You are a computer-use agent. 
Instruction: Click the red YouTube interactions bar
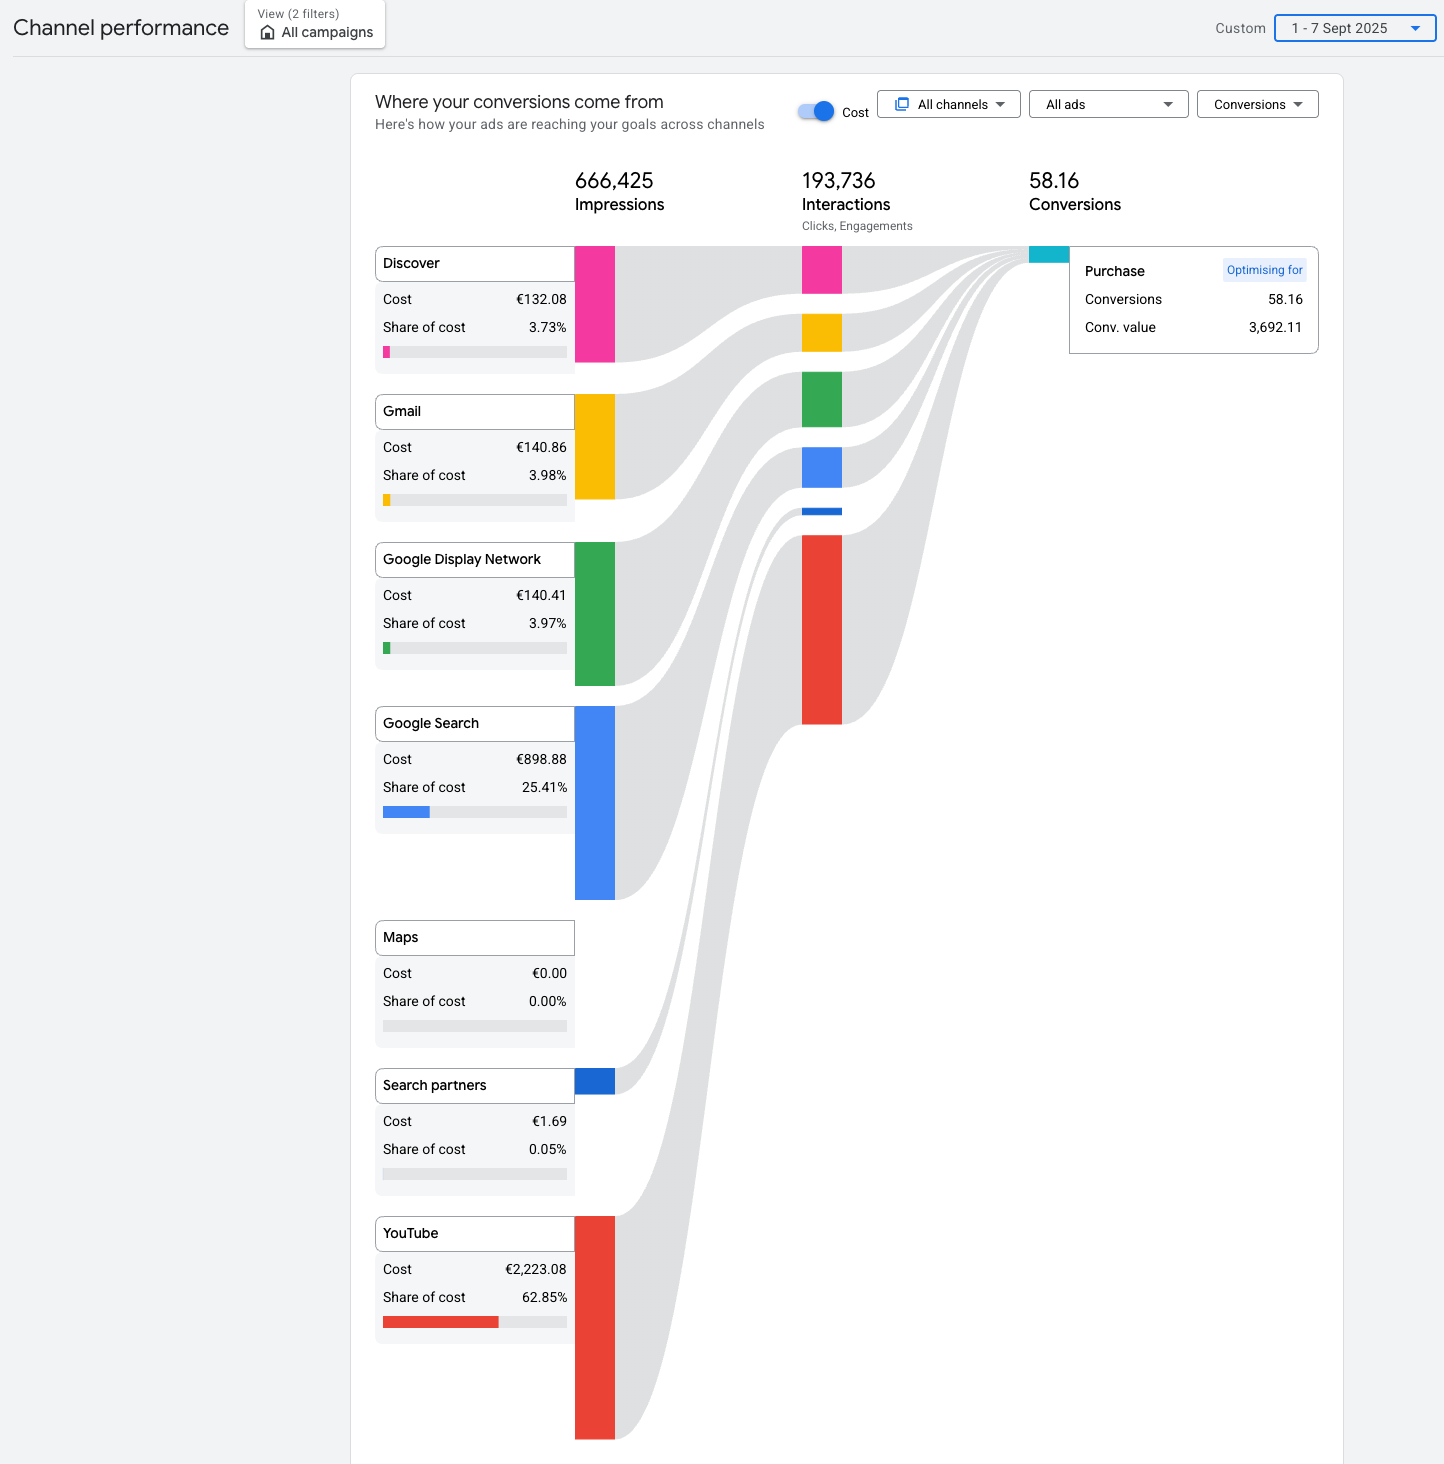click(x=822, y=630)
